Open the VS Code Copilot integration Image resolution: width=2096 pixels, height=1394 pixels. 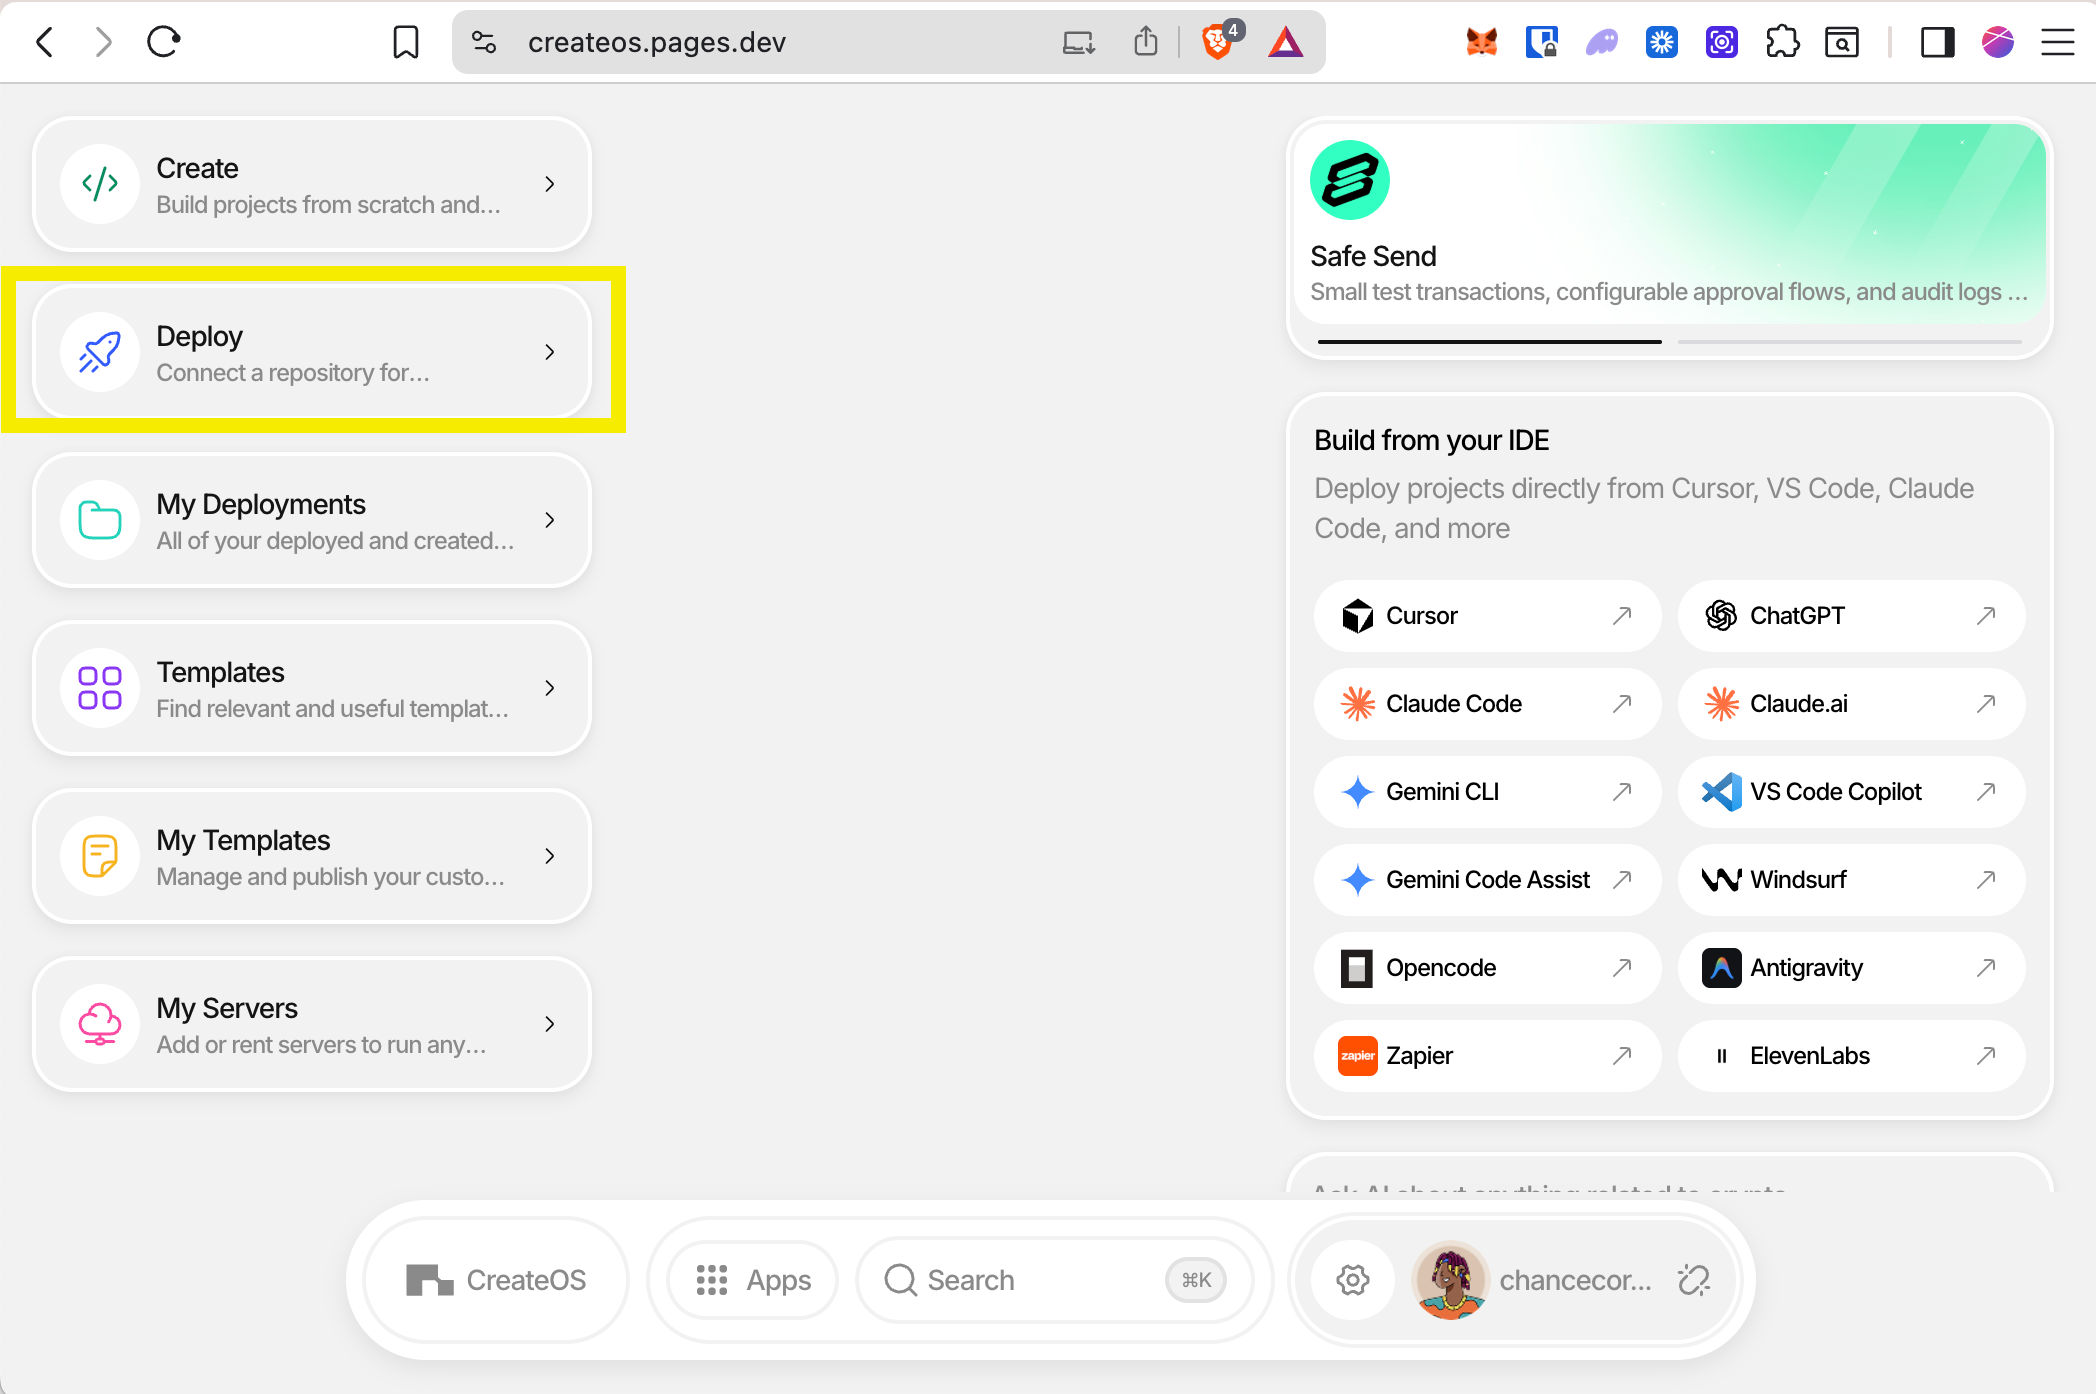(x=1850, y=792)
